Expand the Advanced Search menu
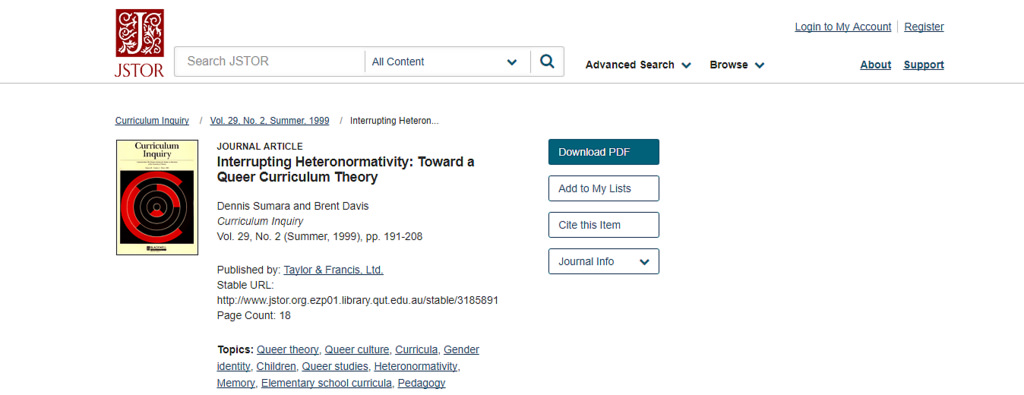 point(638,65)
